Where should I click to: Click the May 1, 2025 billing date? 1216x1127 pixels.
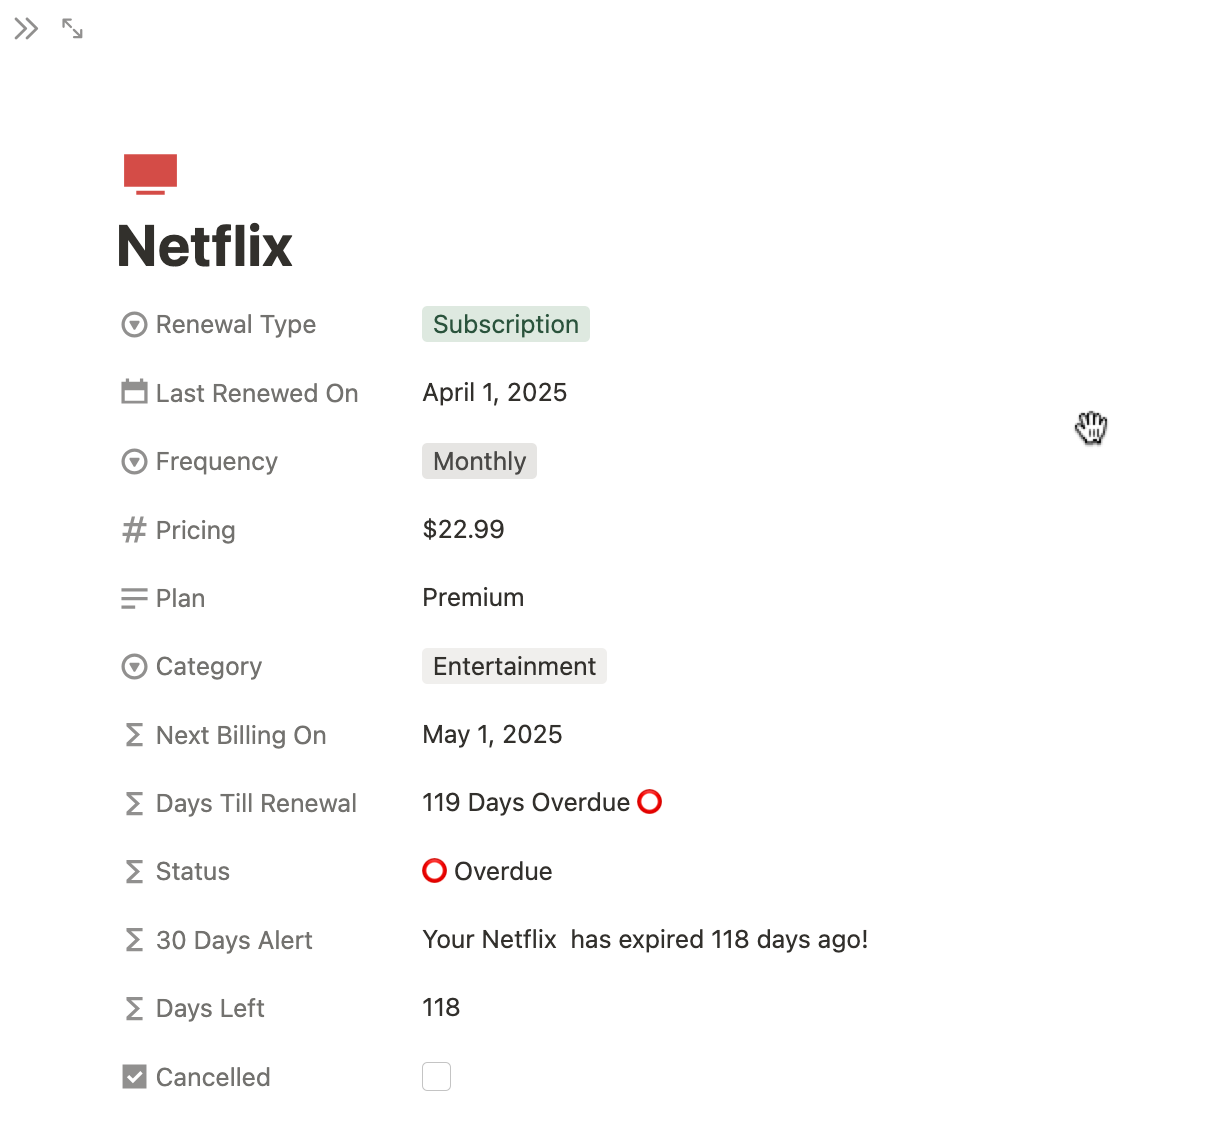(x=492, y=734)
